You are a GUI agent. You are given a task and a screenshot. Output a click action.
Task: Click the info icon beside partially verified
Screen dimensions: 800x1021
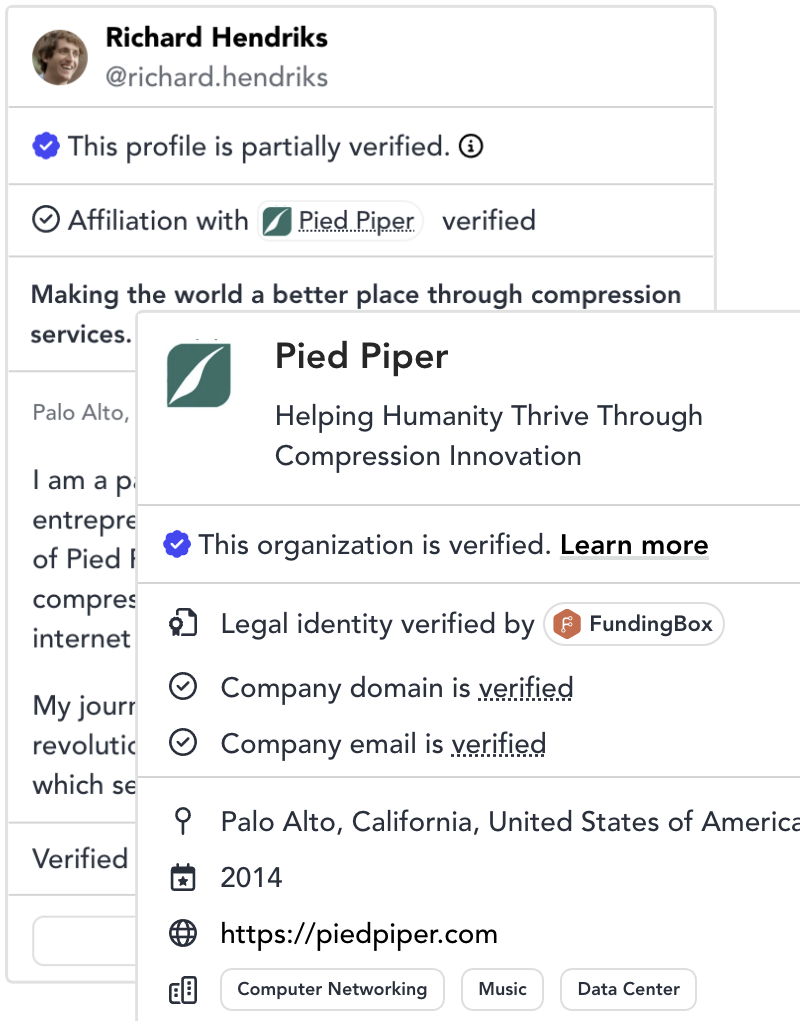coord(471,147)
